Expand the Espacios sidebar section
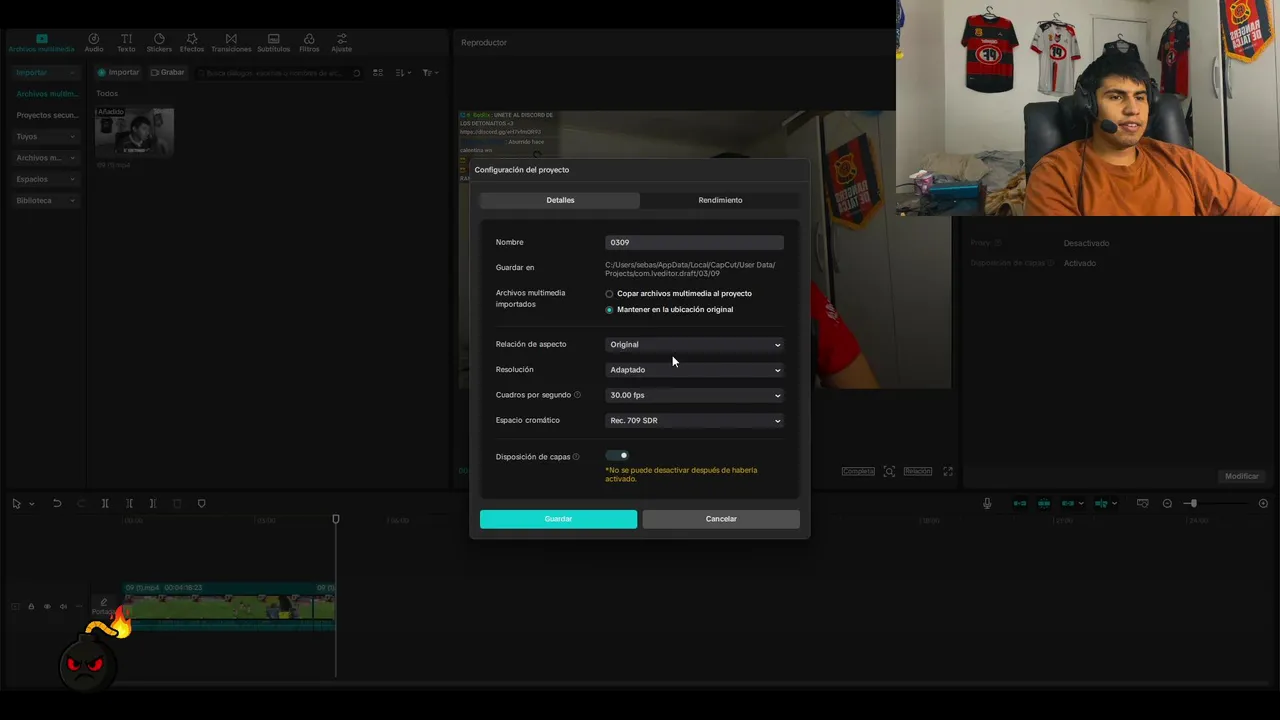The width and height of the screenshot is (1280, 720). [x=45, y=179]
